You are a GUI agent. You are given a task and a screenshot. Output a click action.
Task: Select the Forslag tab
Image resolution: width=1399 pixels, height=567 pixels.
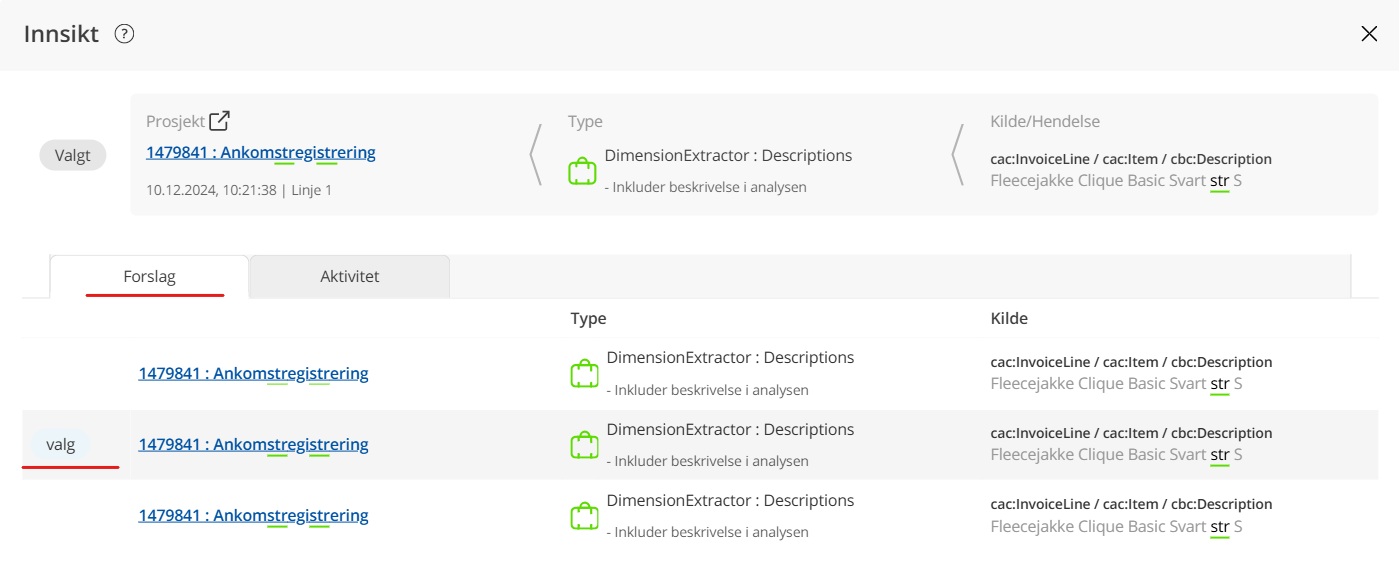(x=150, y=277)
